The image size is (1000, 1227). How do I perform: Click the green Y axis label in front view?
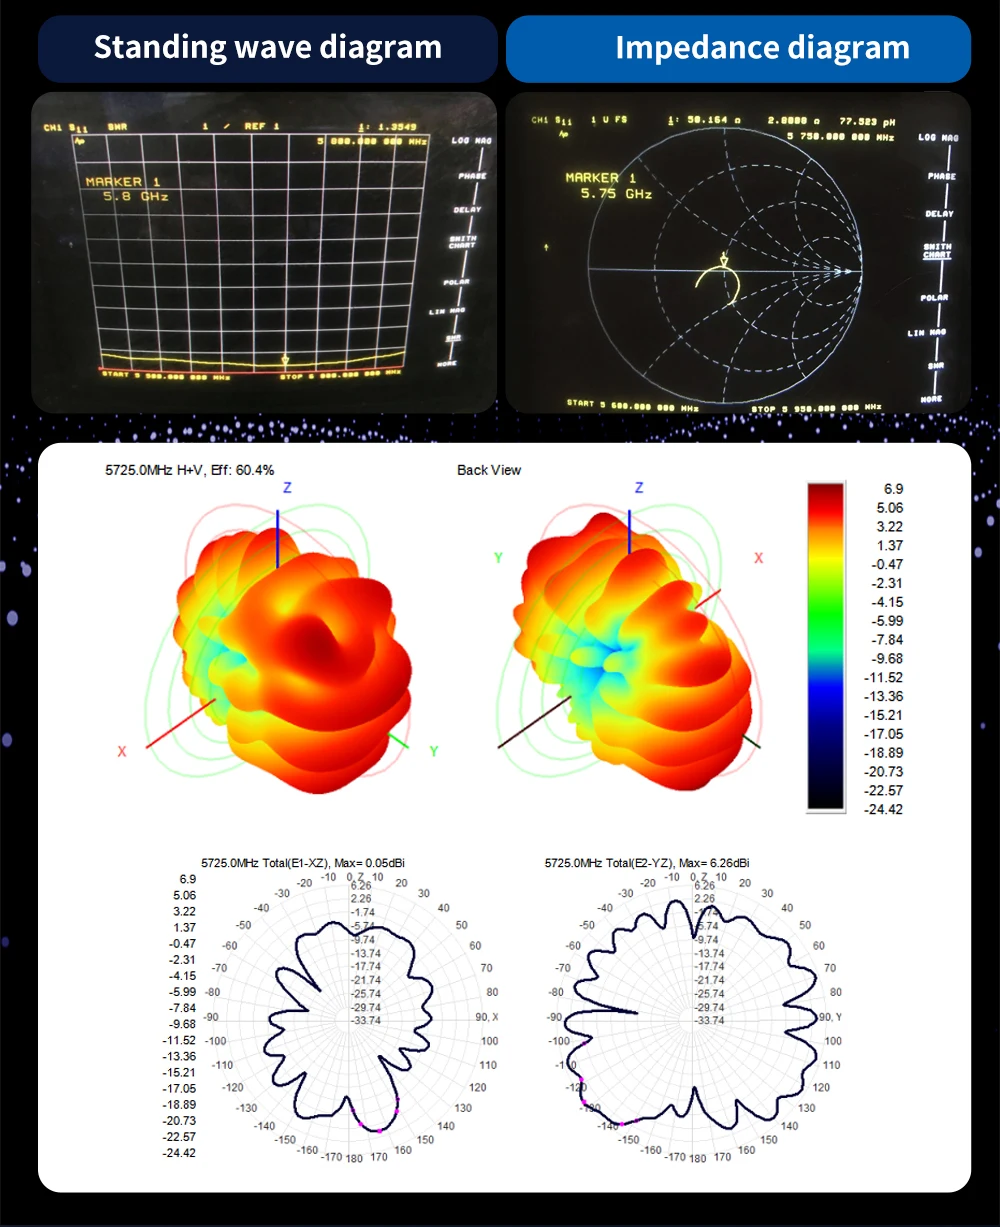(x=434, y=751)
